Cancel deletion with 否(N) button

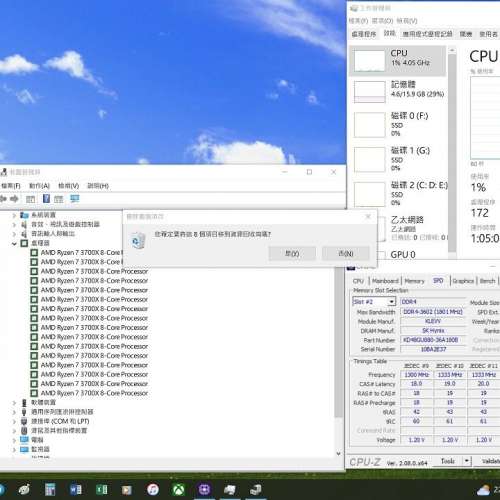point(346,254)
